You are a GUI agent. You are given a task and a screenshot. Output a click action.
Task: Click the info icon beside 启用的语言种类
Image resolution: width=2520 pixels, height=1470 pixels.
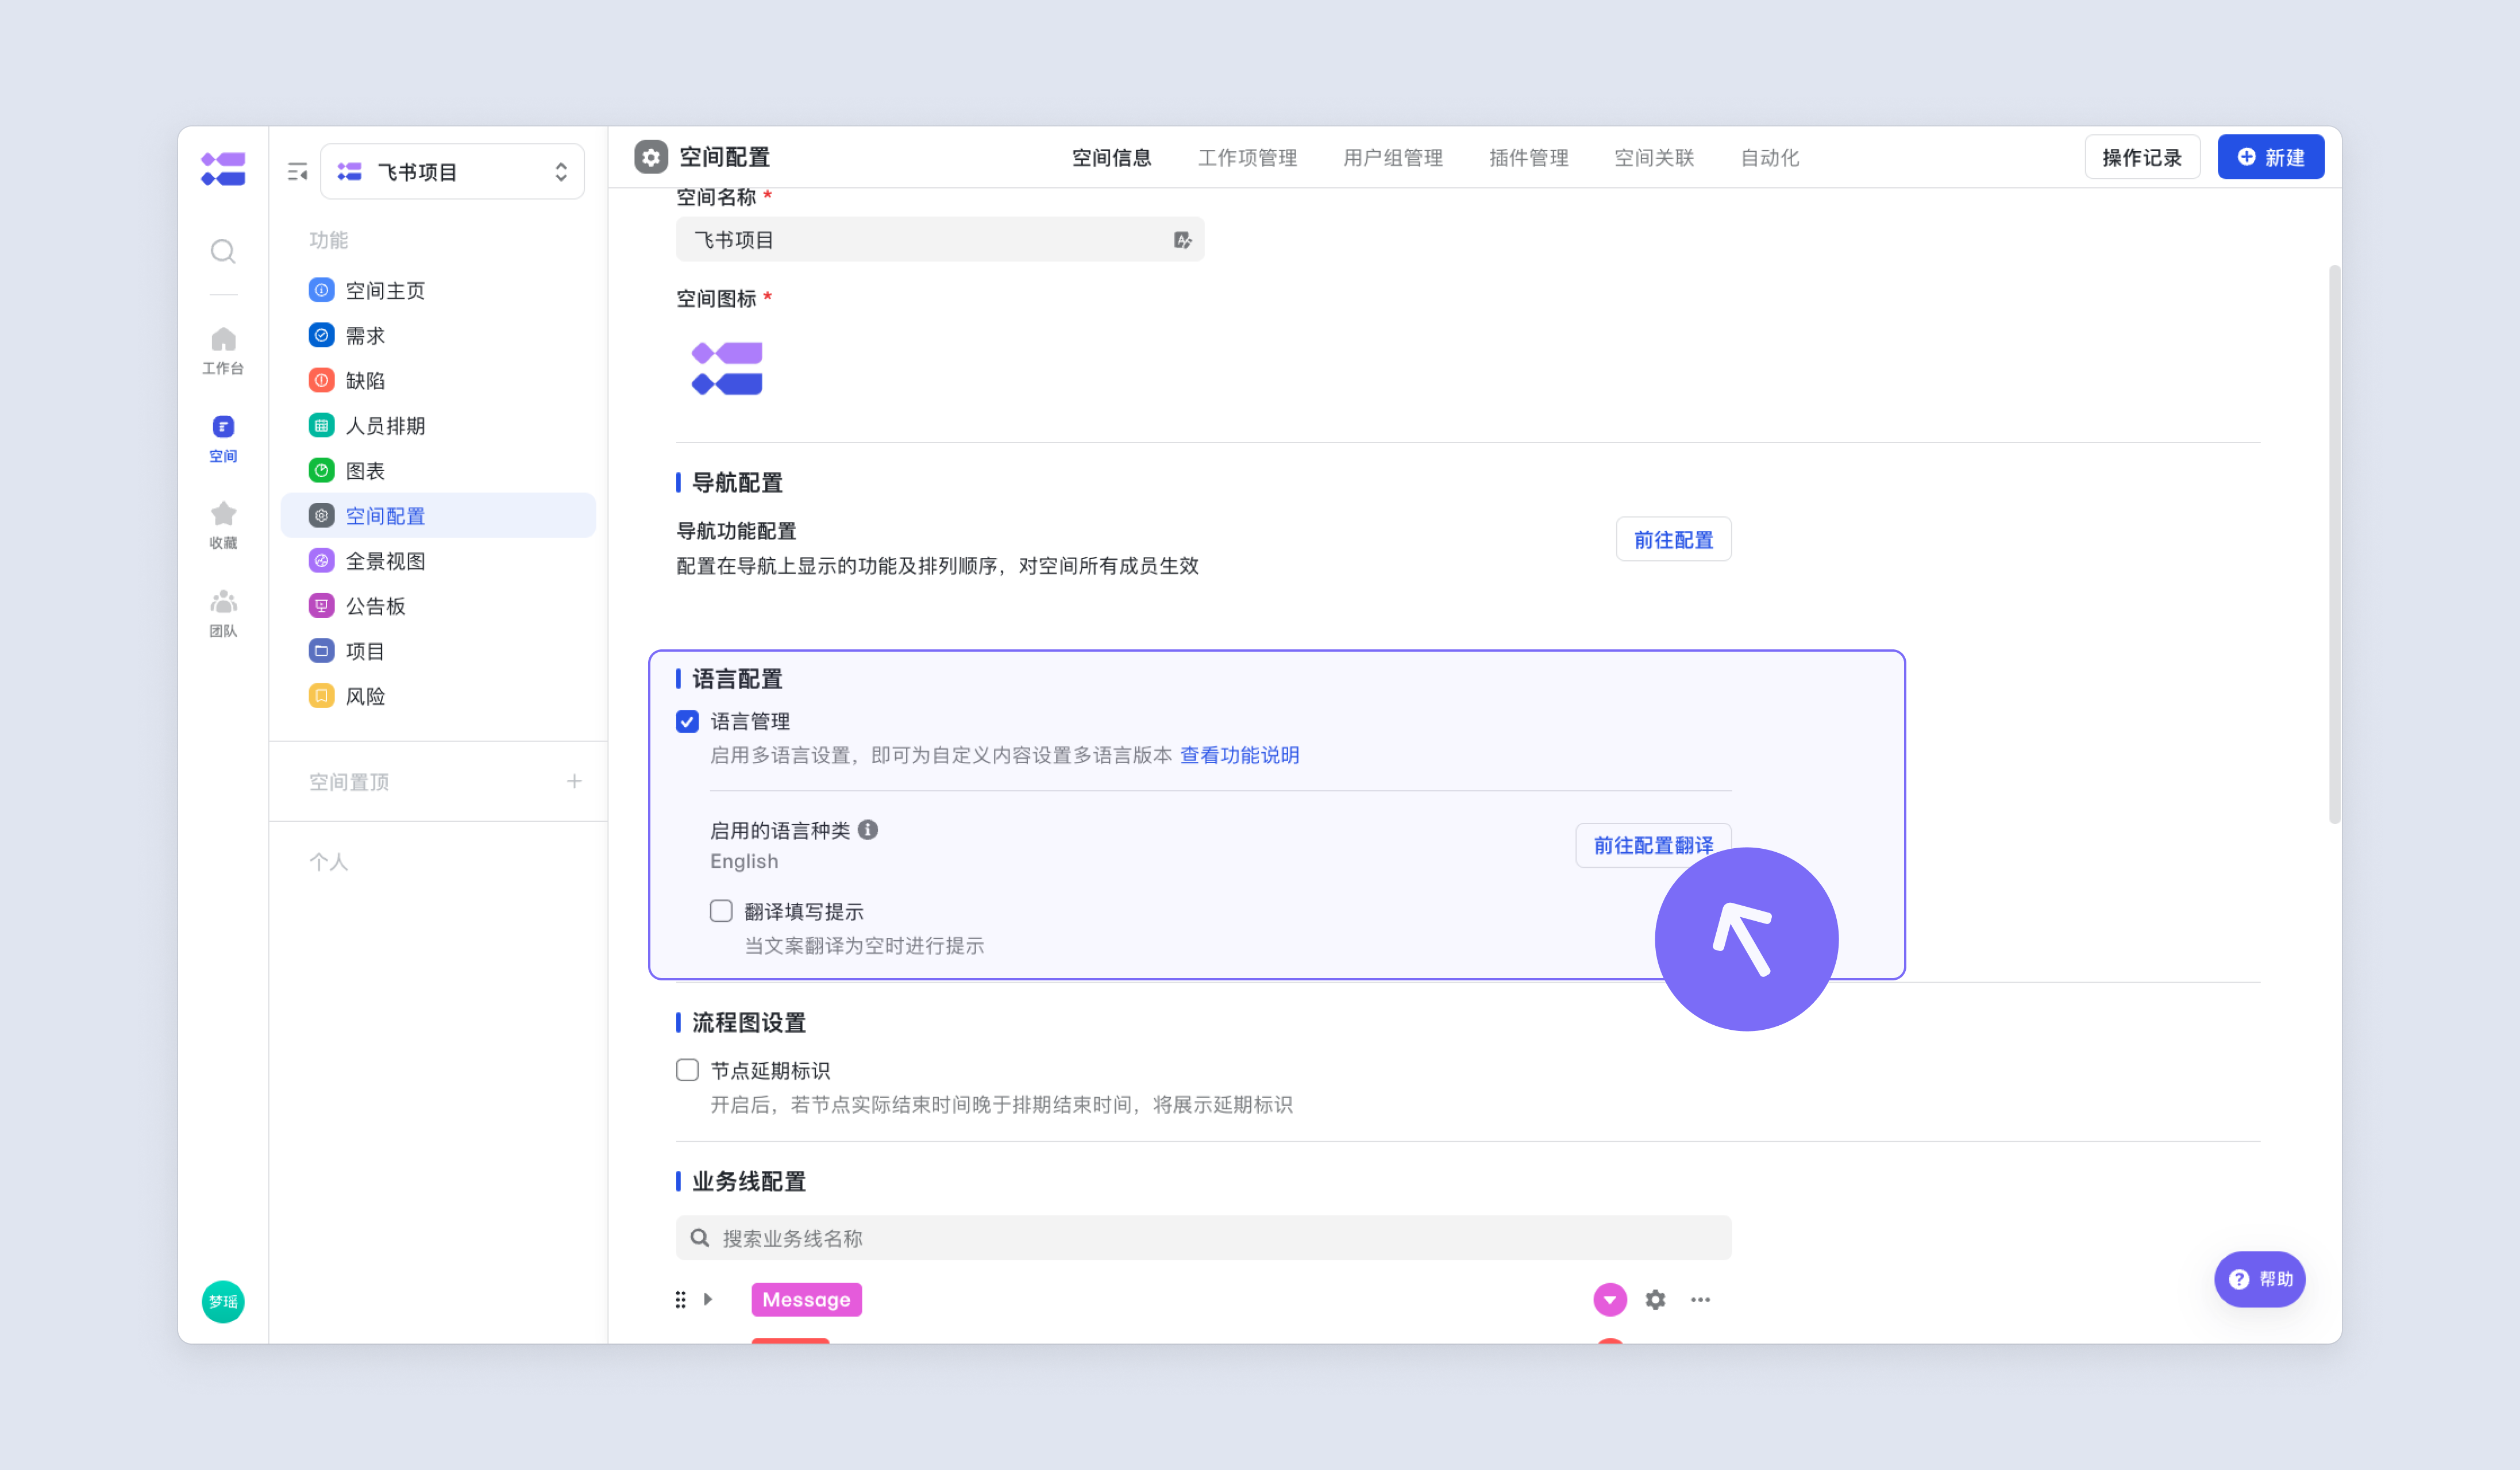click(x=868, y=829)
